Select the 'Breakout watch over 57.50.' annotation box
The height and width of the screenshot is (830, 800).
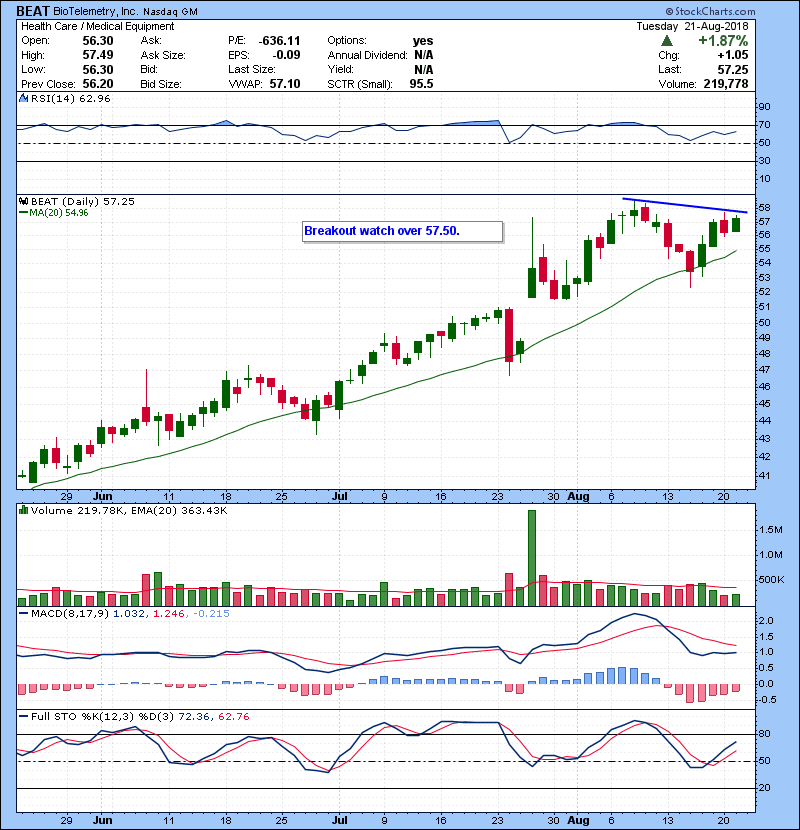[402, 231]
